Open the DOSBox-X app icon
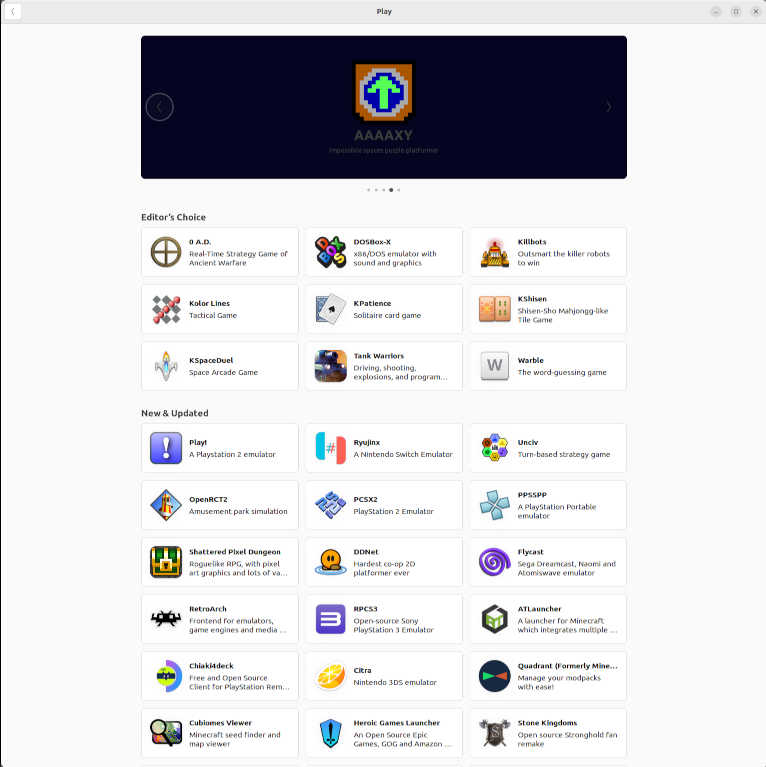 point(330,252)
